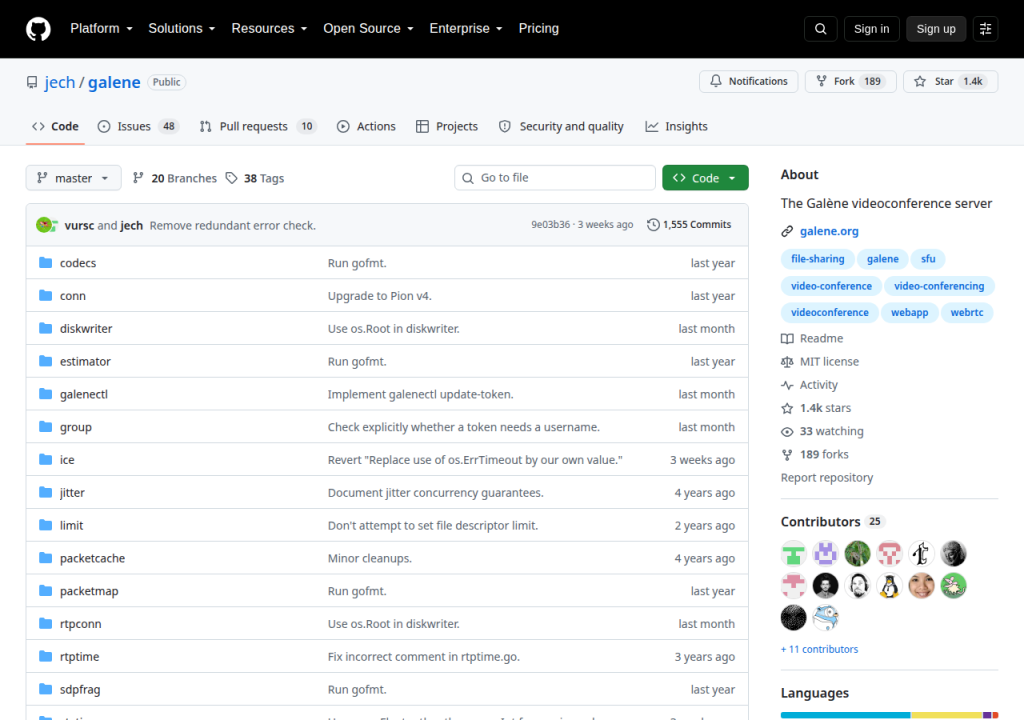
Task: Click vursc's avatar in latest commit
Action: click(x=44, y=225)
